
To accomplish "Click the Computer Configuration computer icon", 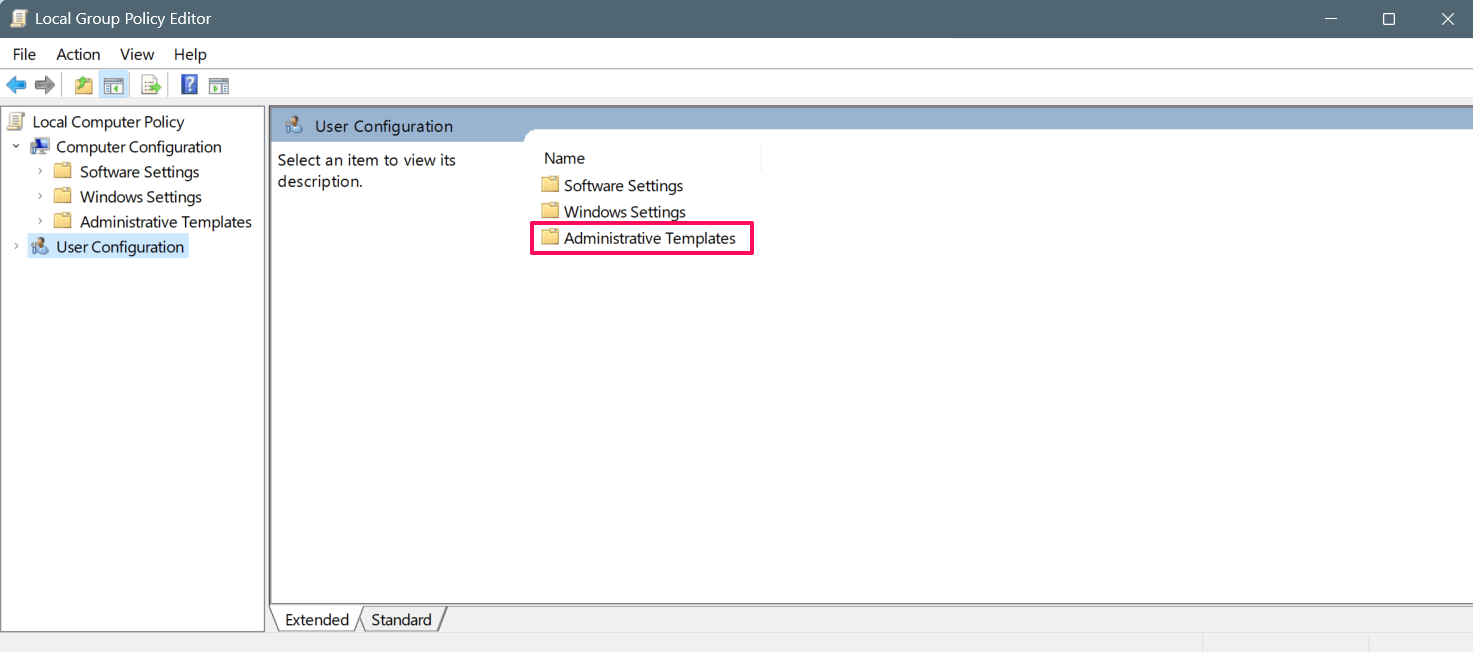I will (40, 147).
